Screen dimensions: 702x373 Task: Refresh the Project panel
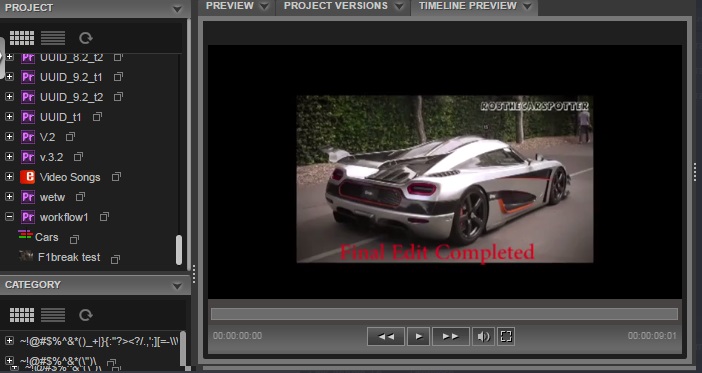tap(86, 38)
